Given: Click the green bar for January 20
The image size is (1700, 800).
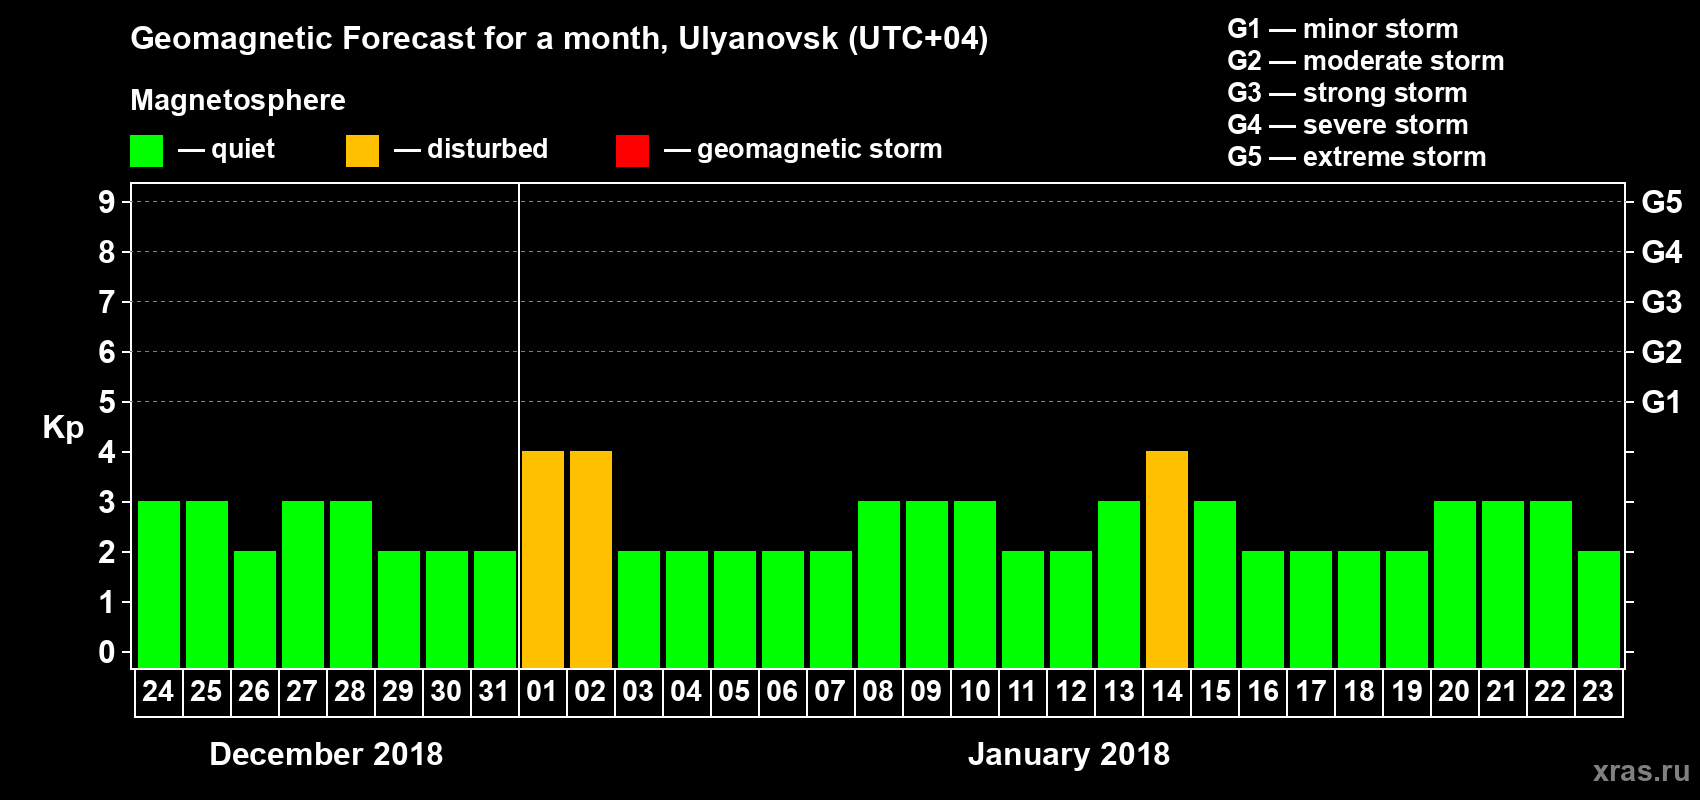Looking at the screenshot, I should pyautogui.click(x=1455, y=584).
